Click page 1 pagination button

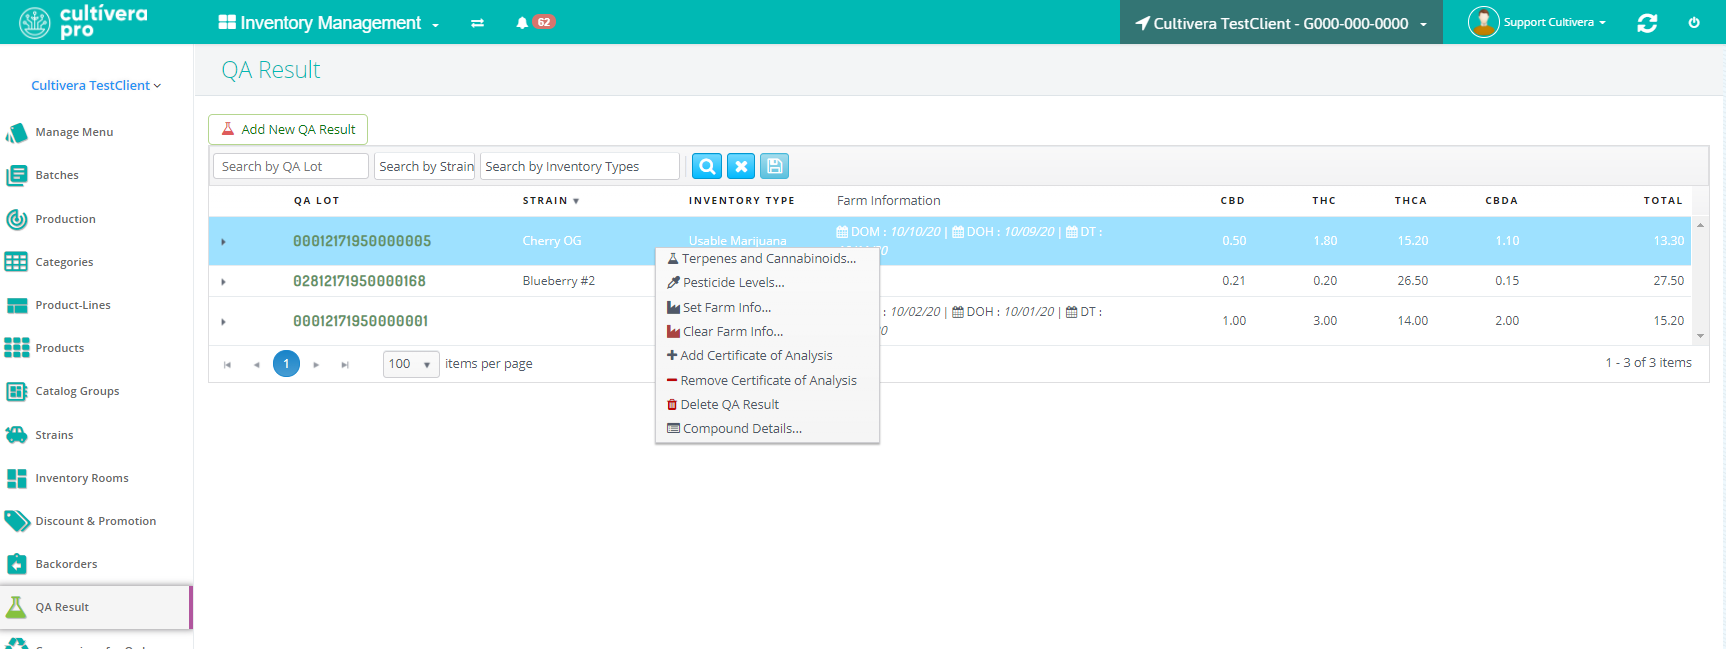[286, 364]
